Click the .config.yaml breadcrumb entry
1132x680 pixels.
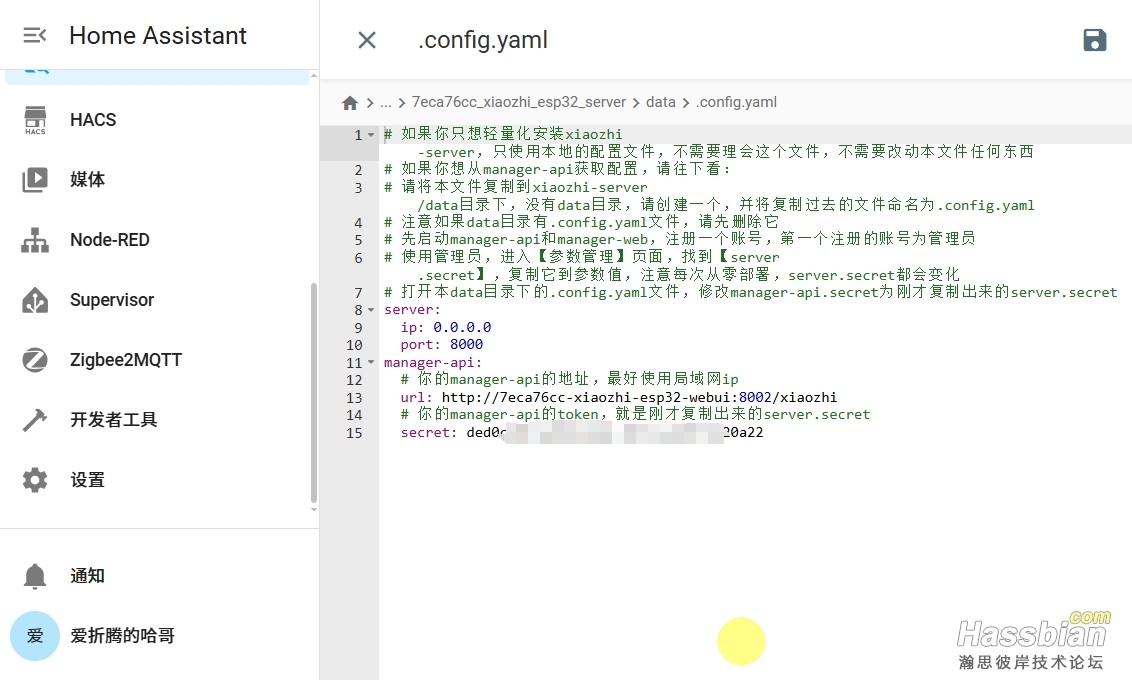tap(736, 103)
